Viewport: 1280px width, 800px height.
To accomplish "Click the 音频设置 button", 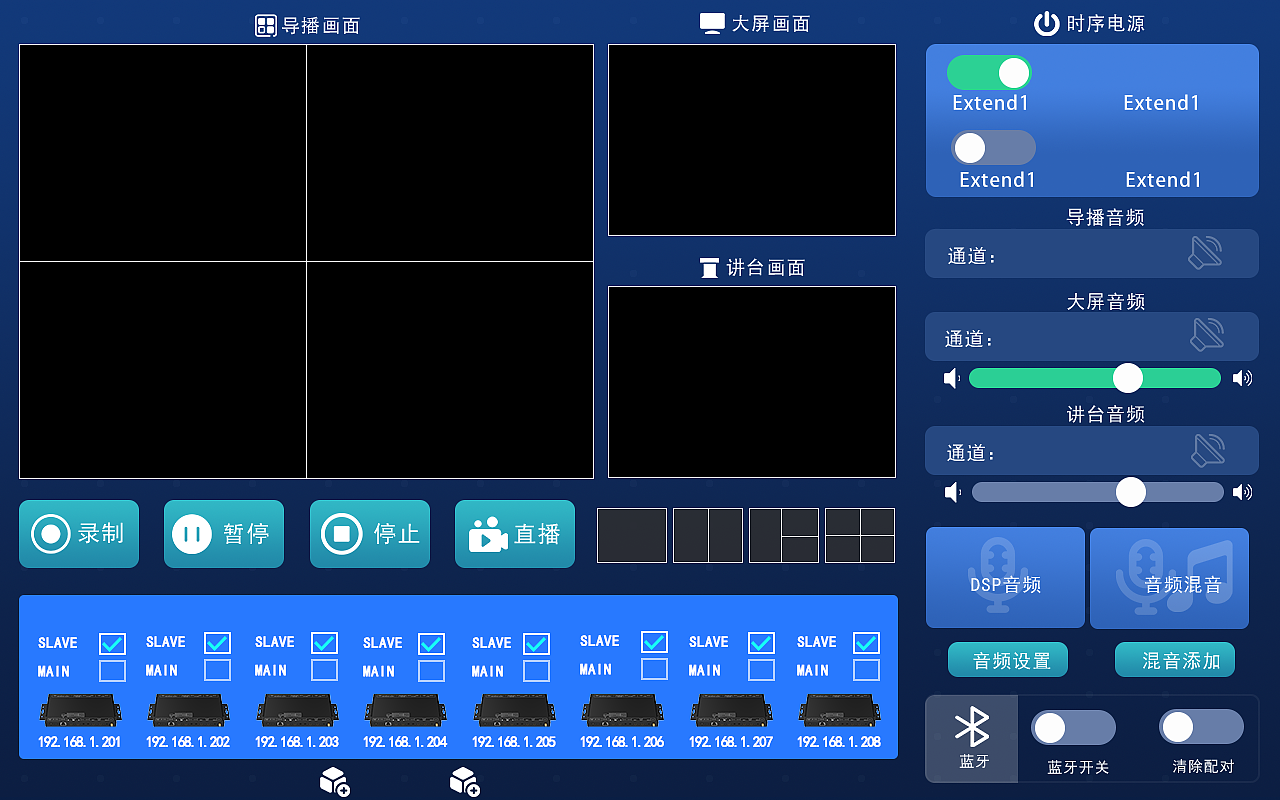I will pos(1007,659).
